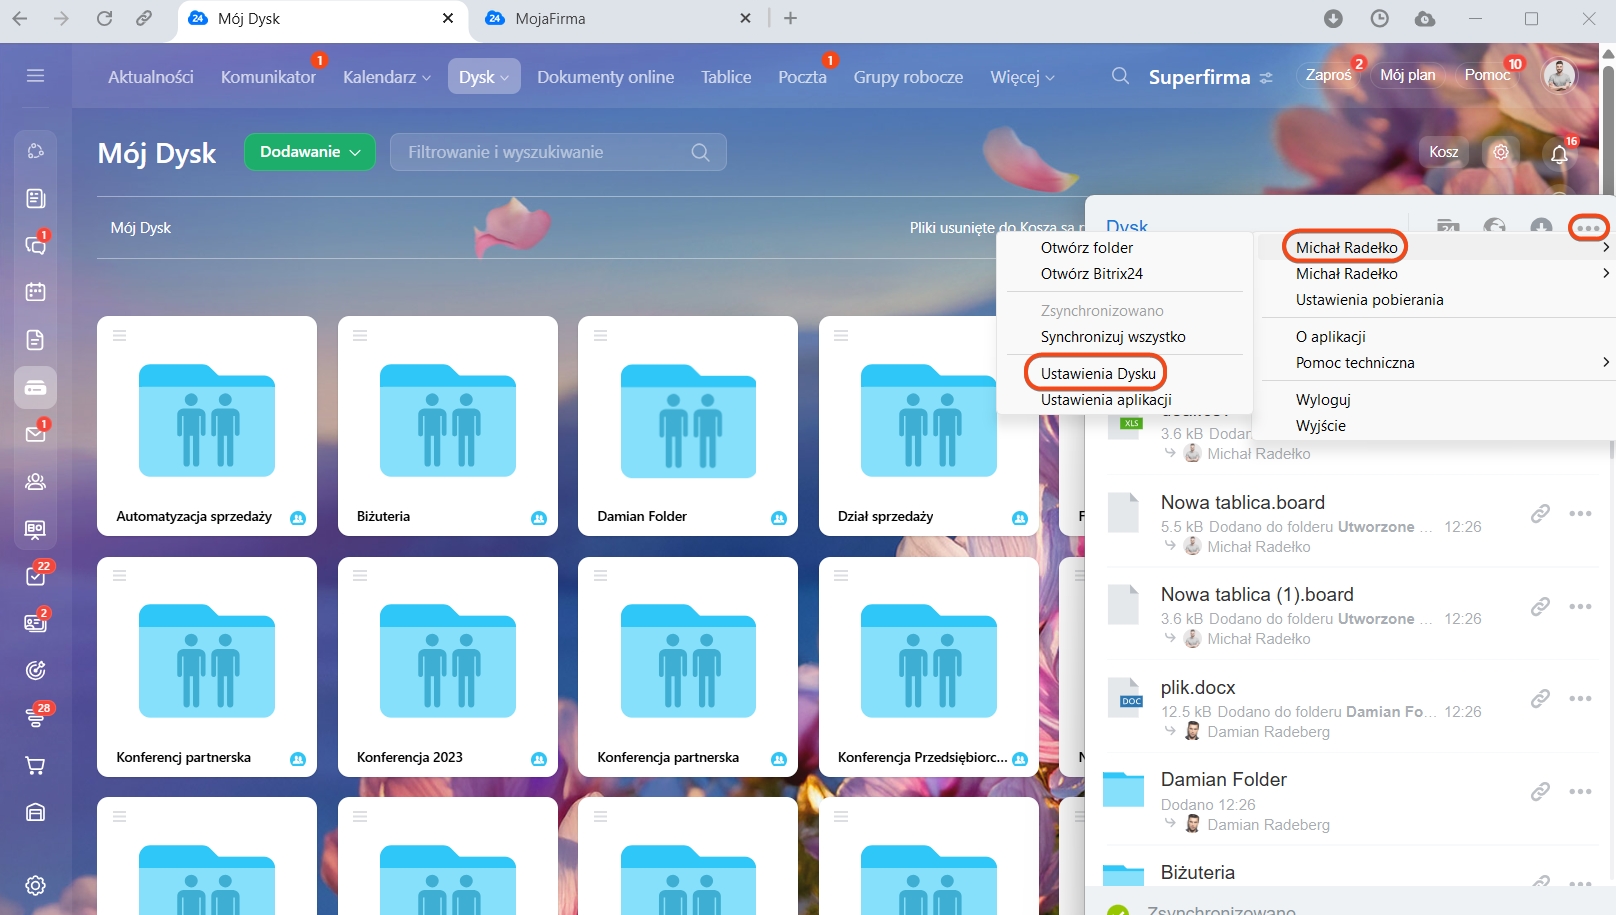Open the news feed icon in left sidebar
The image size is (1616, 915).
point(35,198)
